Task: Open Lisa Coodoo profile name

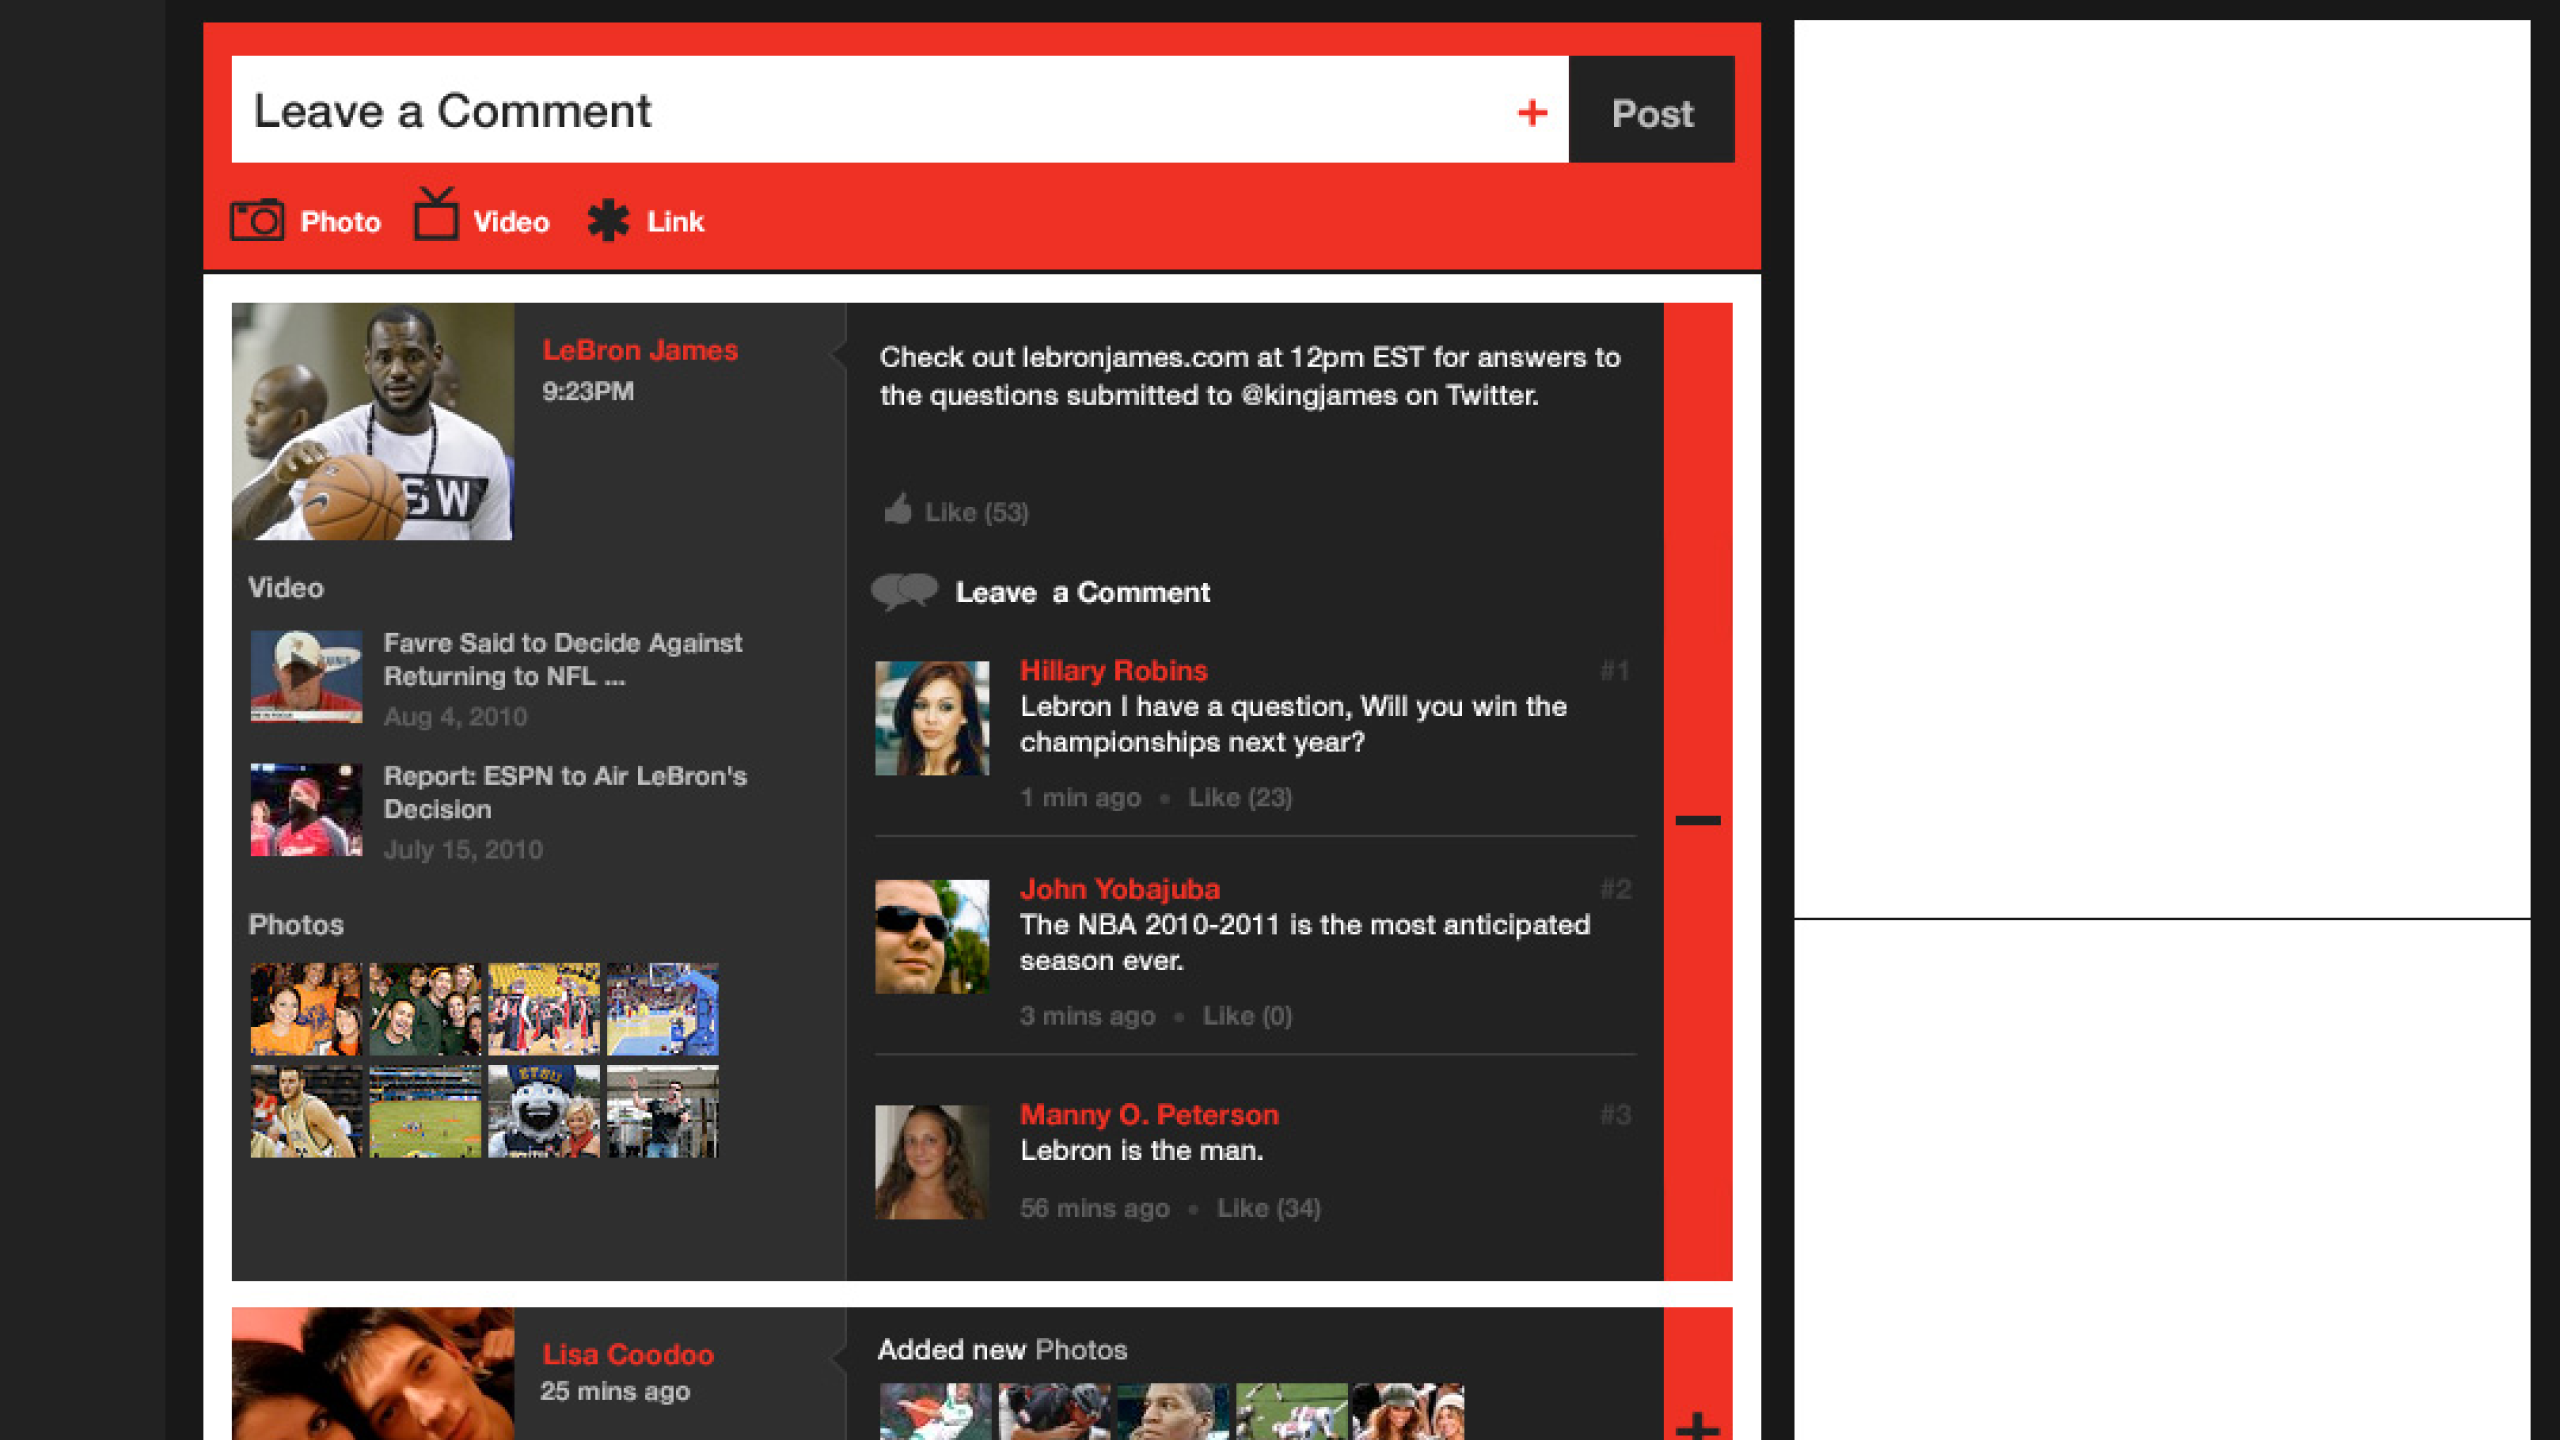Action: pos(627,1354)
